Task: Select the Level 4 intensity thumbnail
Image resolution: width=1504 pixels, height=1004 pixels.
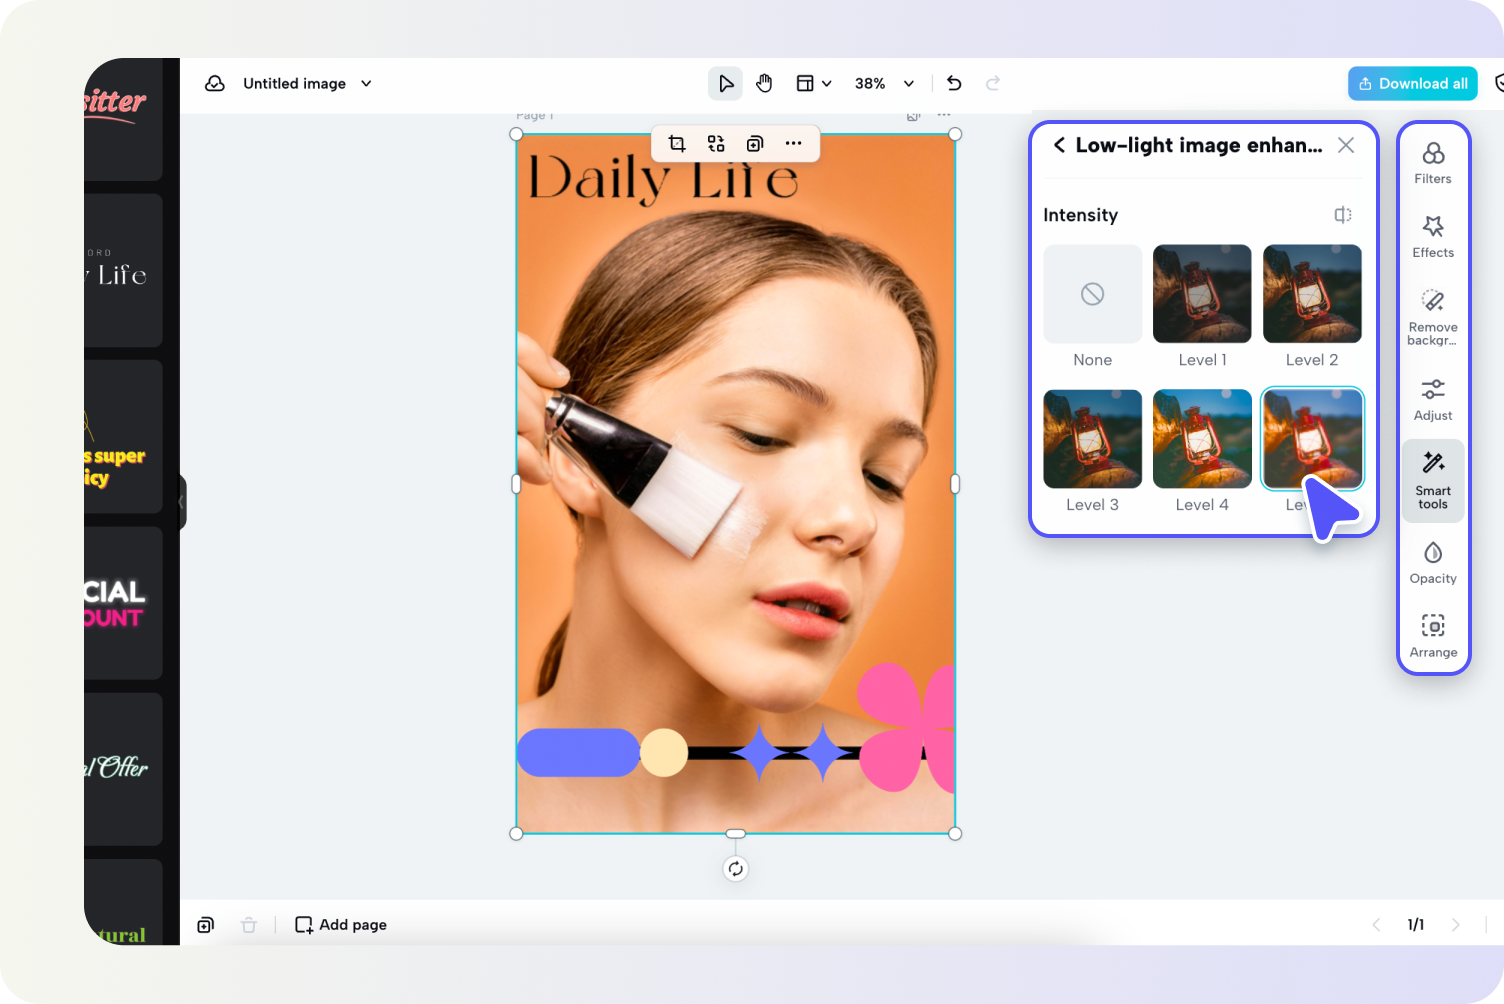Action: pyautogui.click(x=1202, y=438)
